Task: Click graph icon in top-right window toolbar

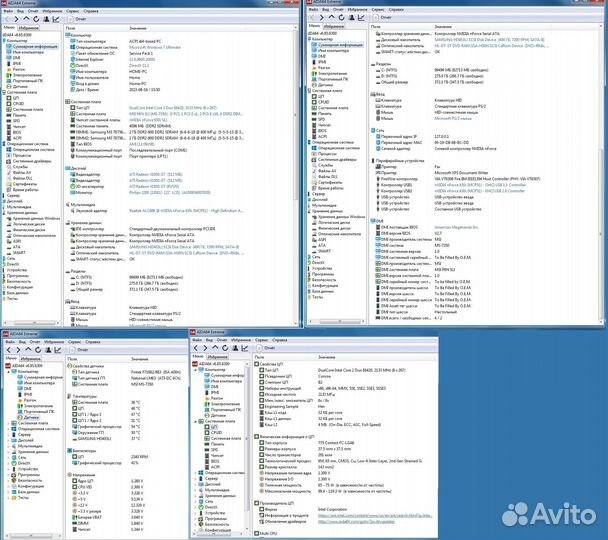Action: pos(361,17)
